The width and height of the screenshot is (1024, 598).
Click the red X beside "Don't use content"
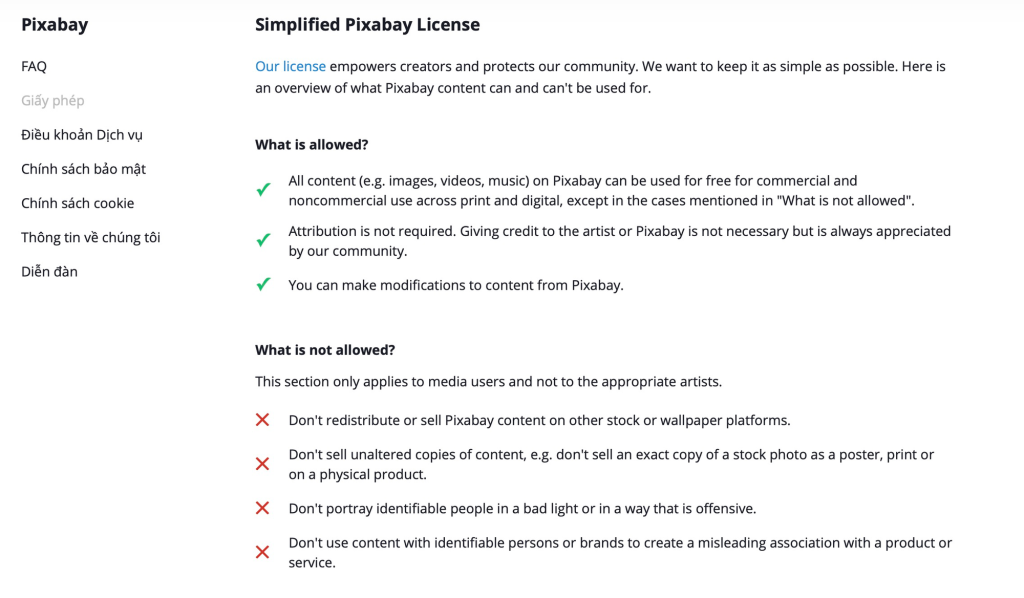263,552
